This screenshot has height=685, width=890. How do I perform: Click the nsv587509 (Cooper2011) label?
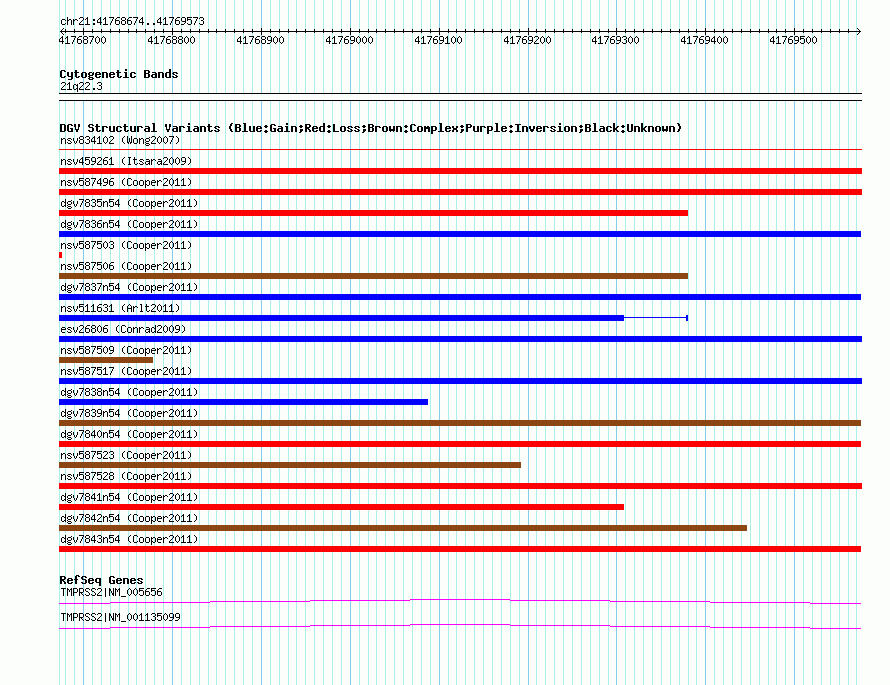tap(126, 350)
